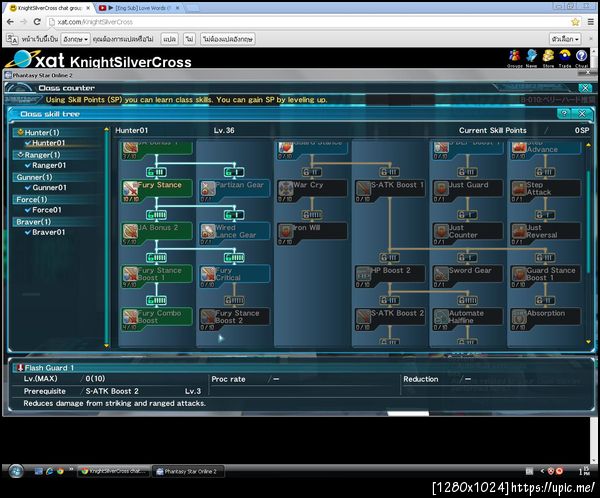Image resolution: width=600 pixels, height=498 pixels.
Task: Collapse the Hunter(1) class group
Action: tap(57, 132)
